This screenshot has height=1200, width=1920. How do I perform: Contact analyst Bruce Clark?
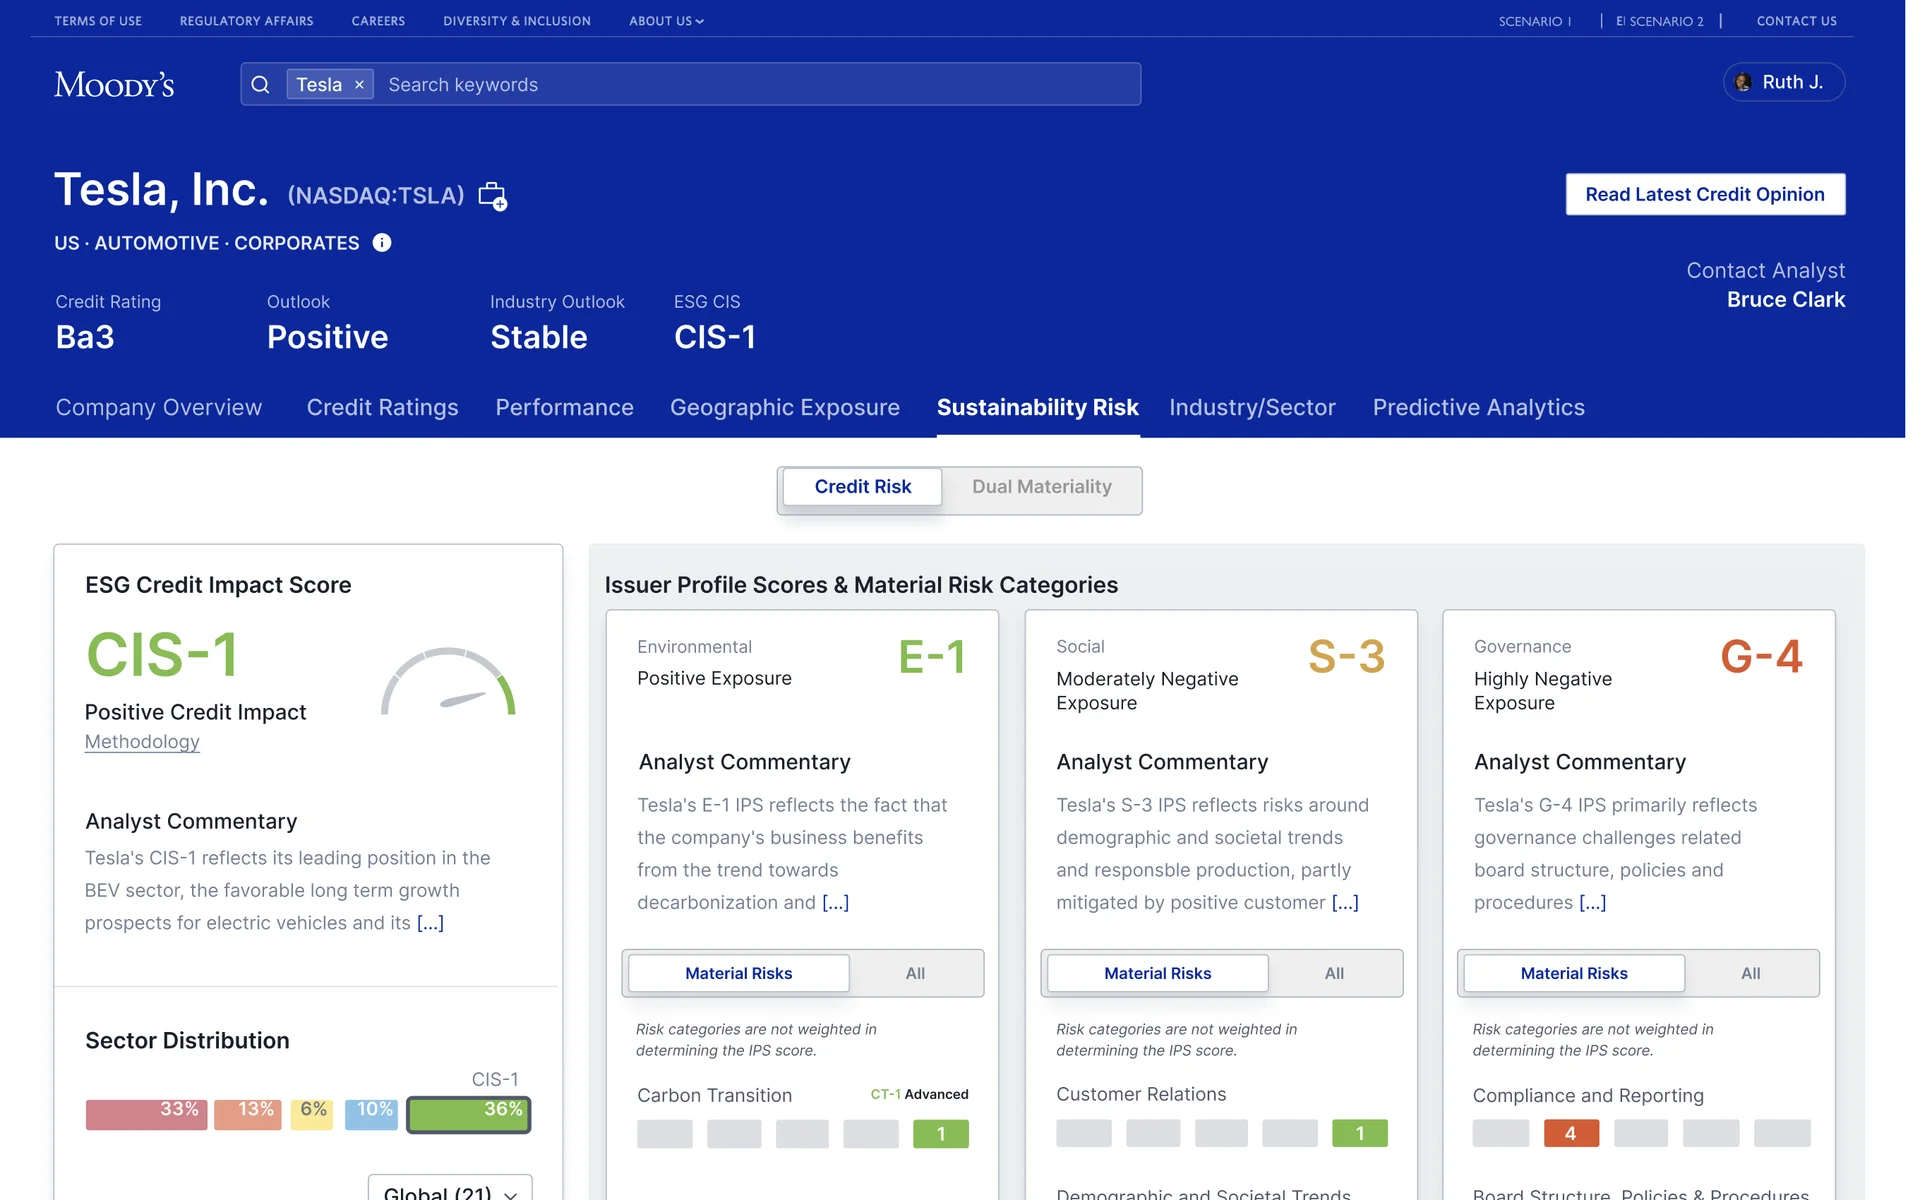point(1785,300)
